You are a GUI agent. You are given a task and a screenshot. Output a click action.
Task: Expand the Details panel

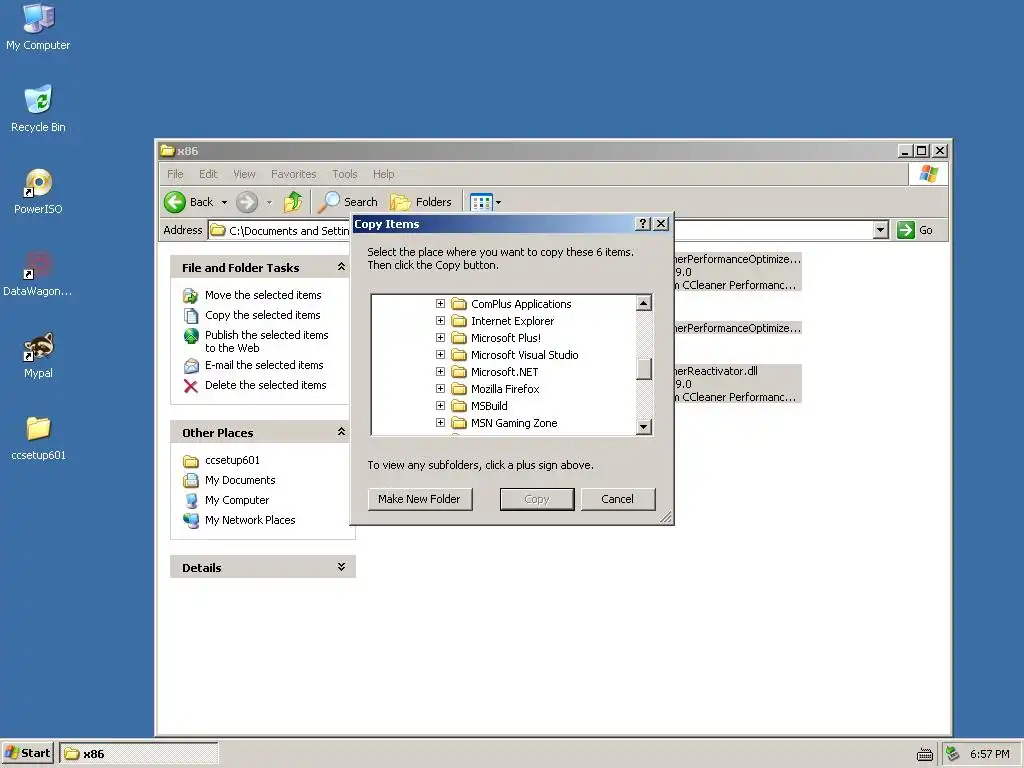341,566
